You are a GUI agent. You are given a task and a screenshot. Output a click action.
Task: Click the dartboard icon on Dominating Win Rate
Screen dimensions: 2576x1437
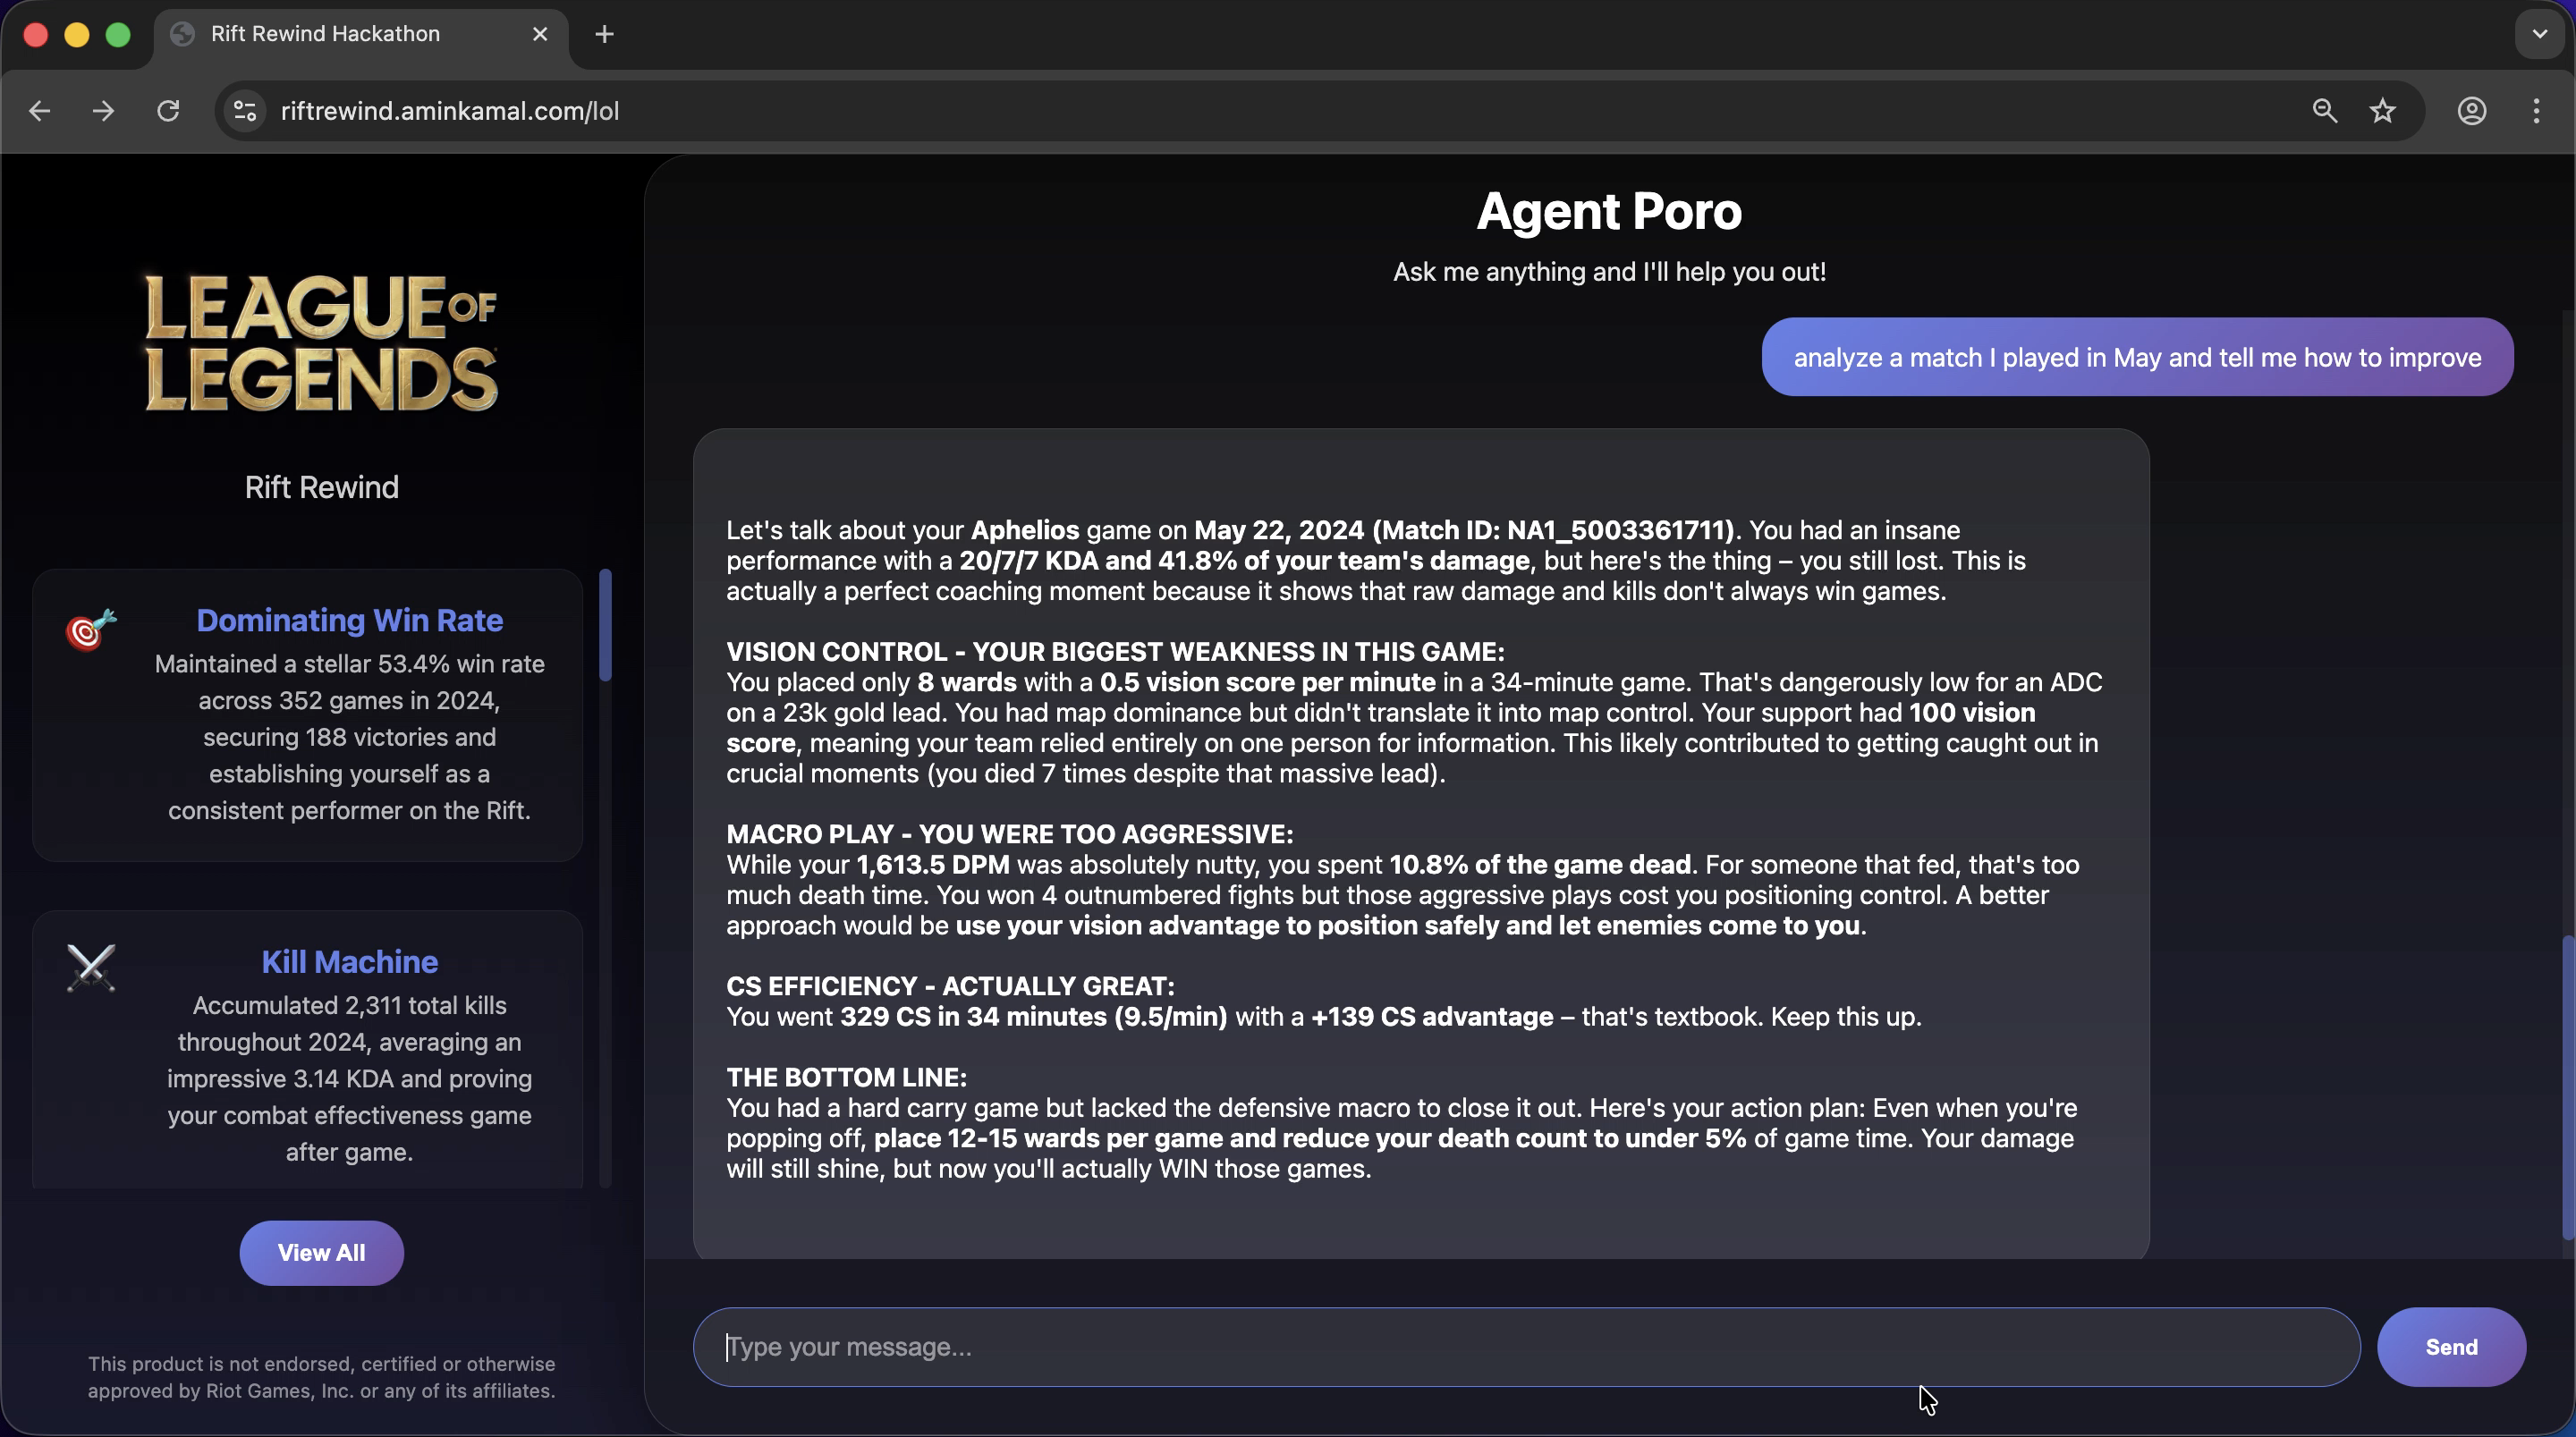[x=91, y=630]
